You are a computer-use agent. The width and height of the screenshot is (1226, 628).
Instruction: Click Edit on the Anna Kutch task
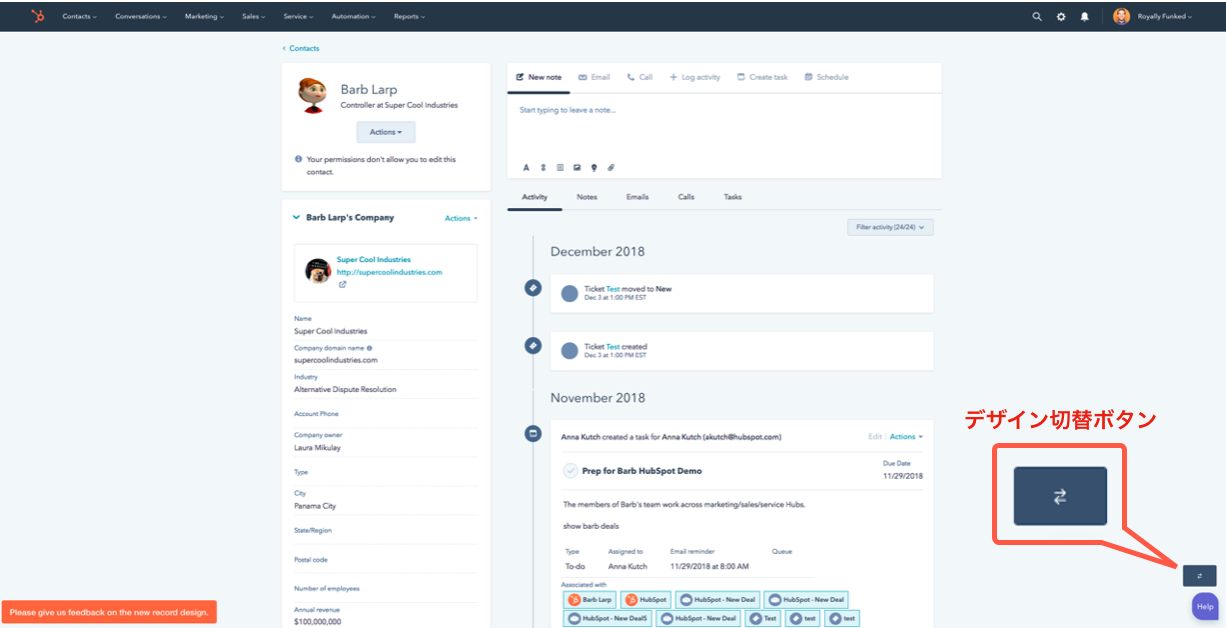875,437
